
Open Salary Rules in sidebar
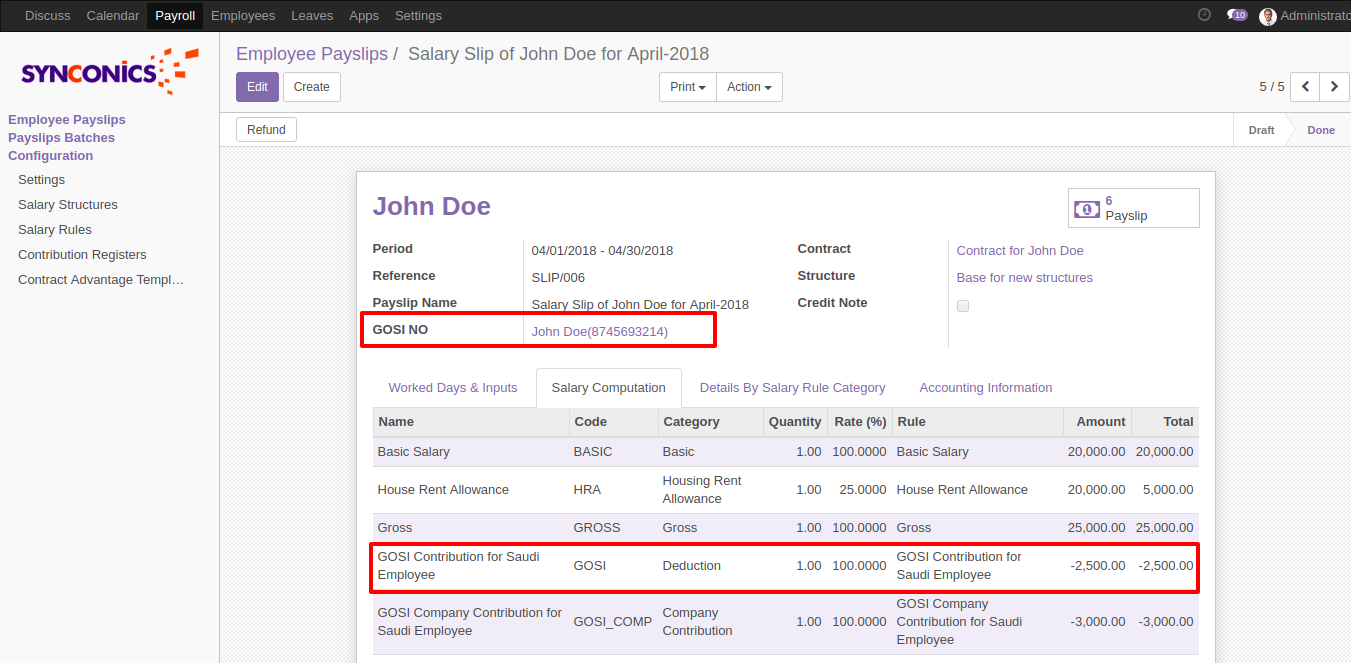tap(55, 230)
